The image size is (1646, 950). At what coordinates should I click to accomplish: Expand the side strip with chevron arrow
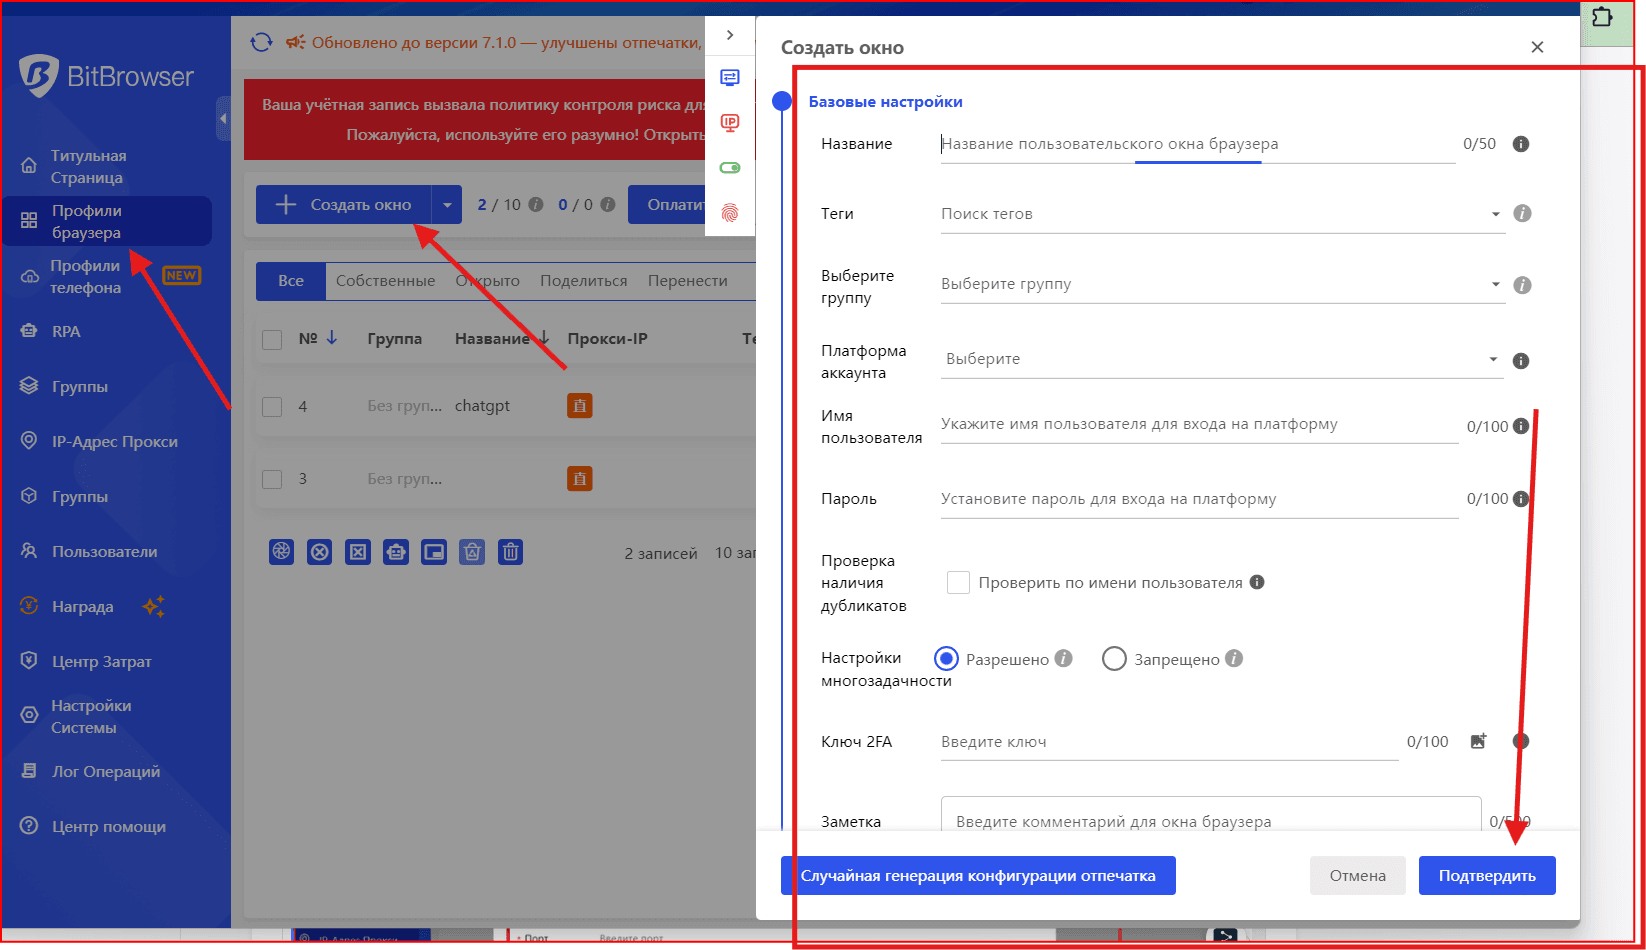coord(730,35)
